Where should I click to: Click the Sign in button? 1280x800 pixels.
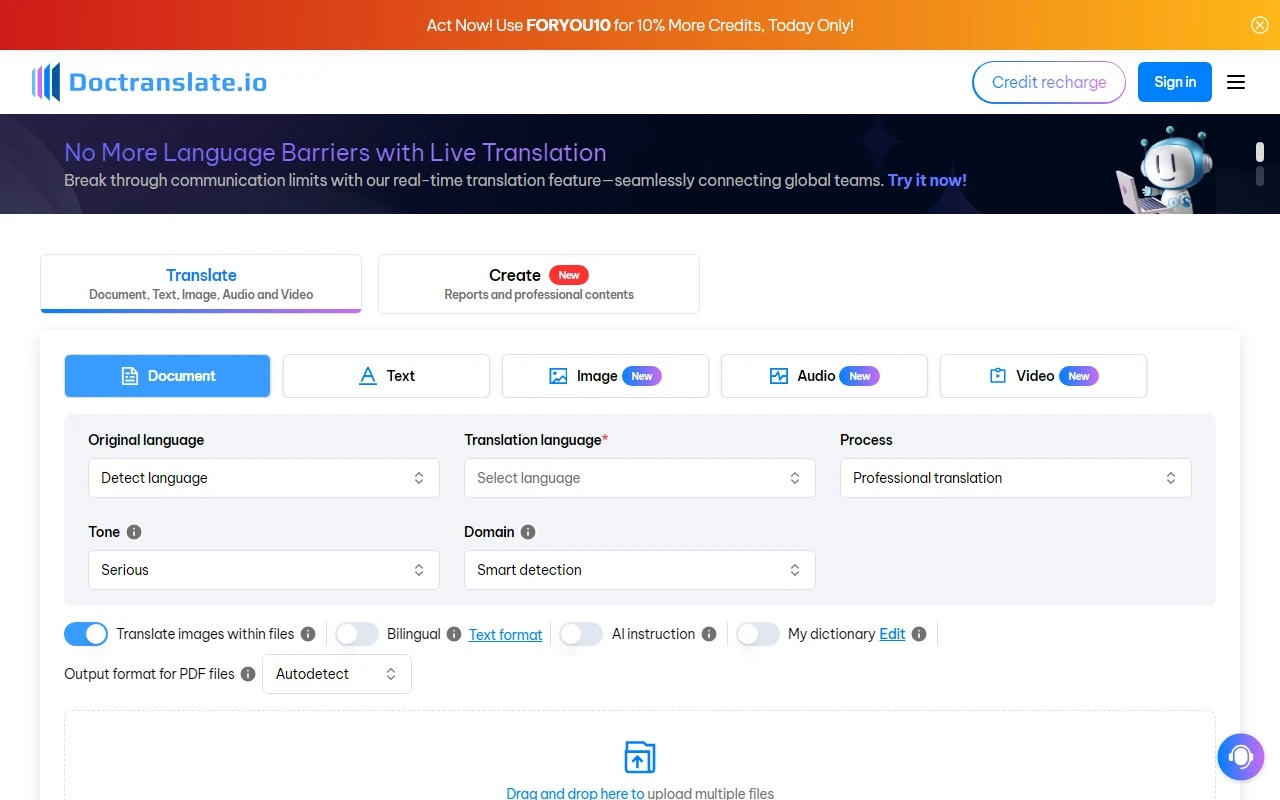point(1175,82)
